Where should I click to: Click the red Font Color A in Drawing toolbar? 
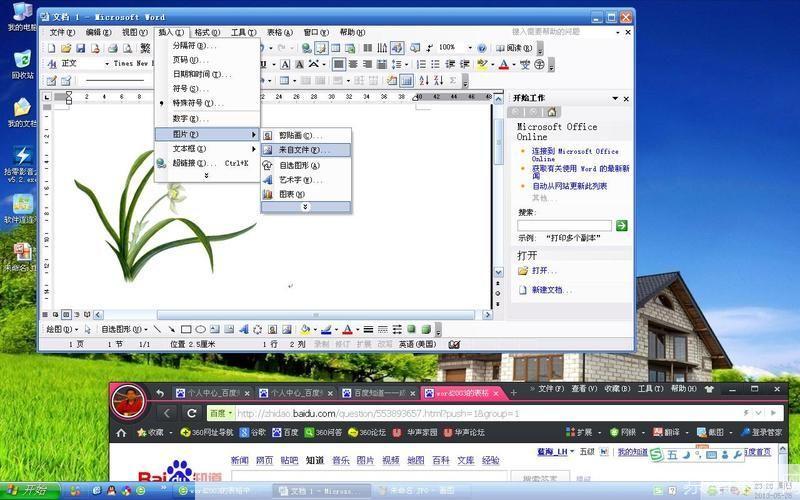347,329
